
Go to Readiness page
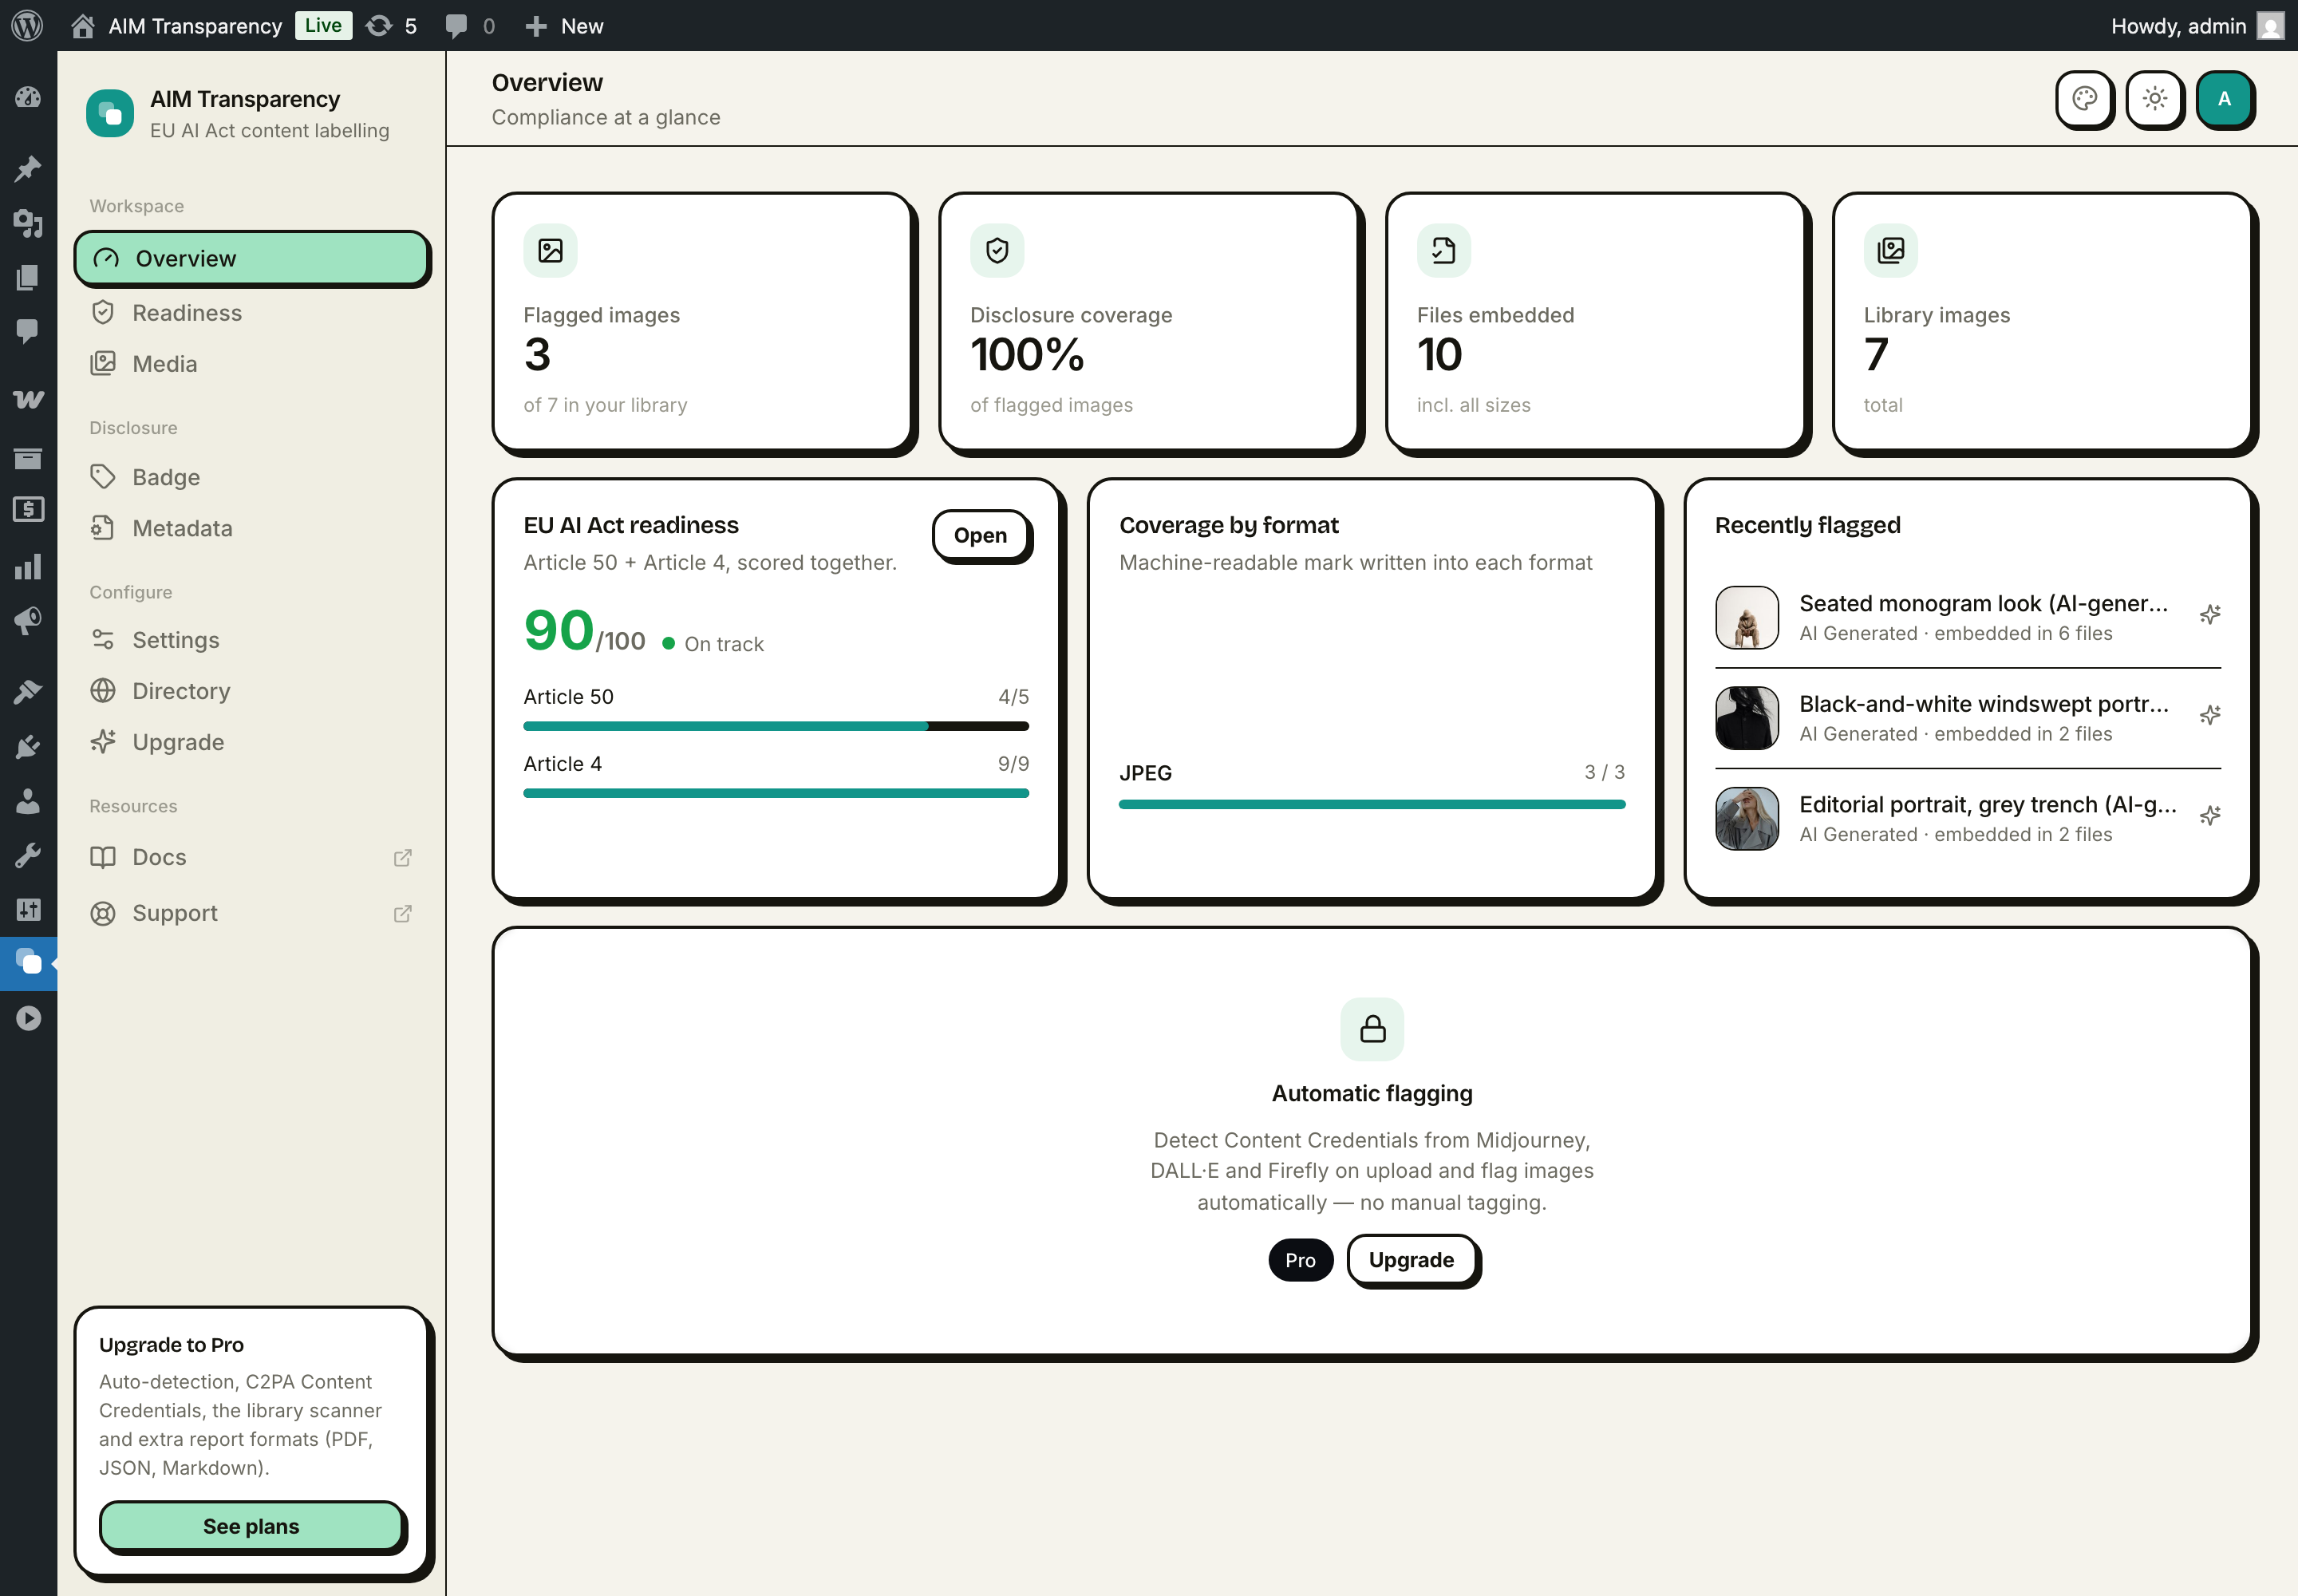pos(251,313)
